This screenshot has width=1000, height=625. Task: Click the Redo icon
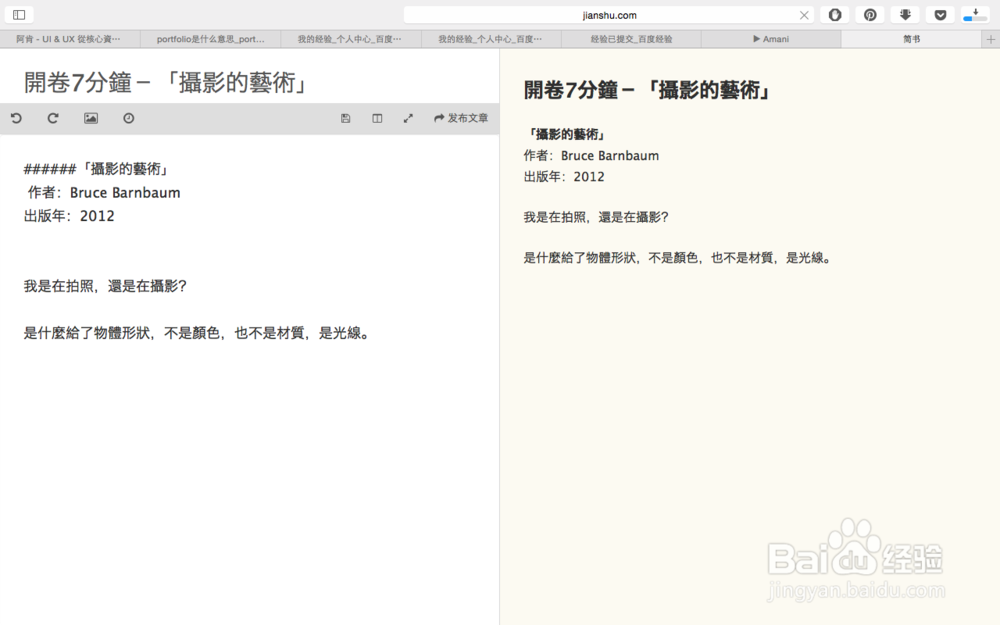52,118
